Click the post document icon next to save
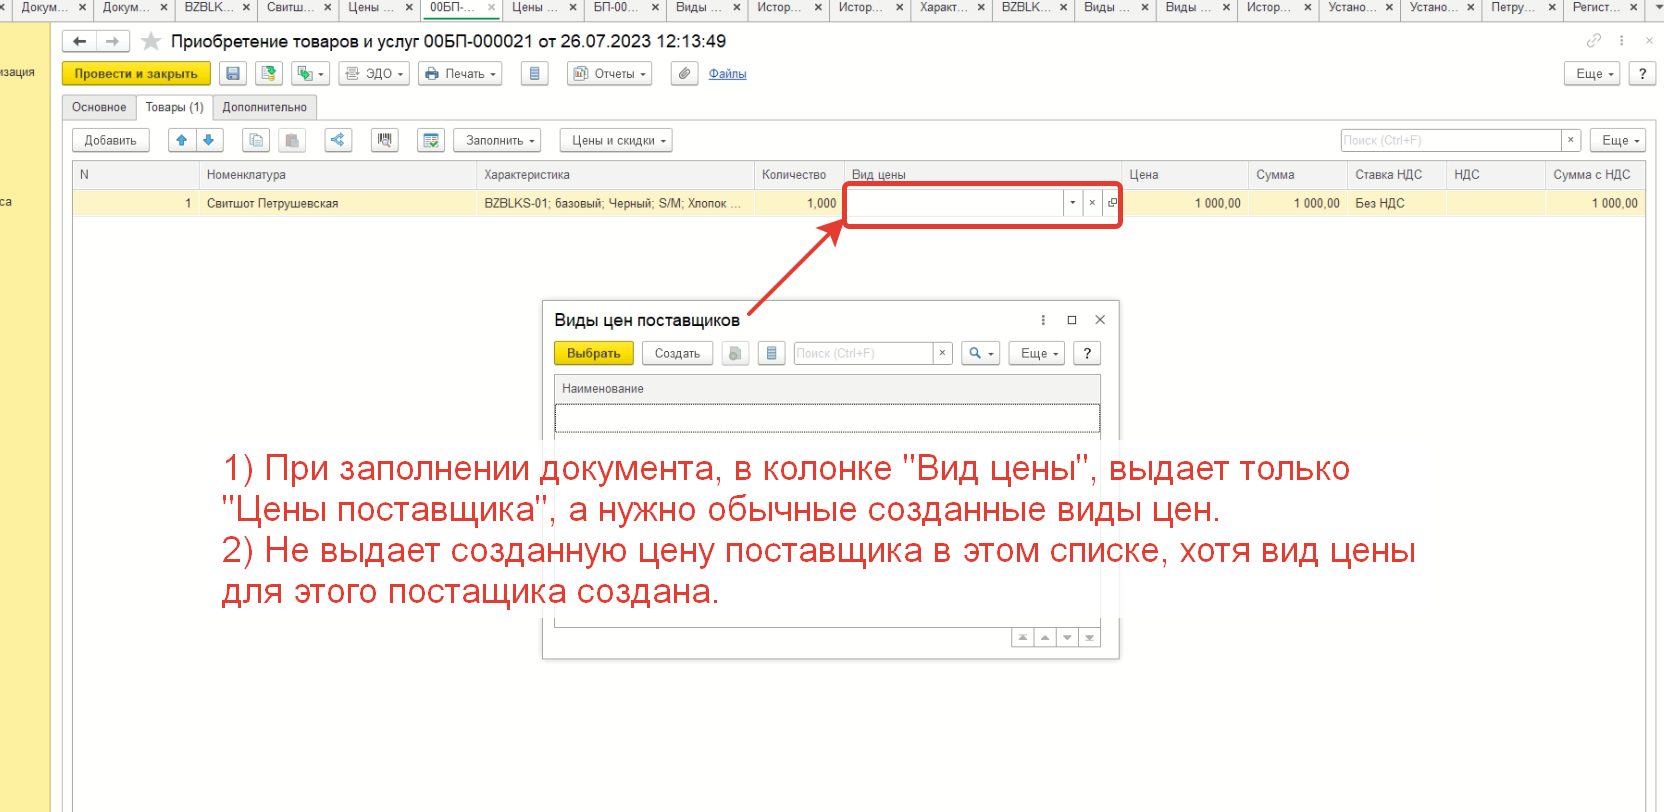1664x812 pixels. [x=268, y=74]
